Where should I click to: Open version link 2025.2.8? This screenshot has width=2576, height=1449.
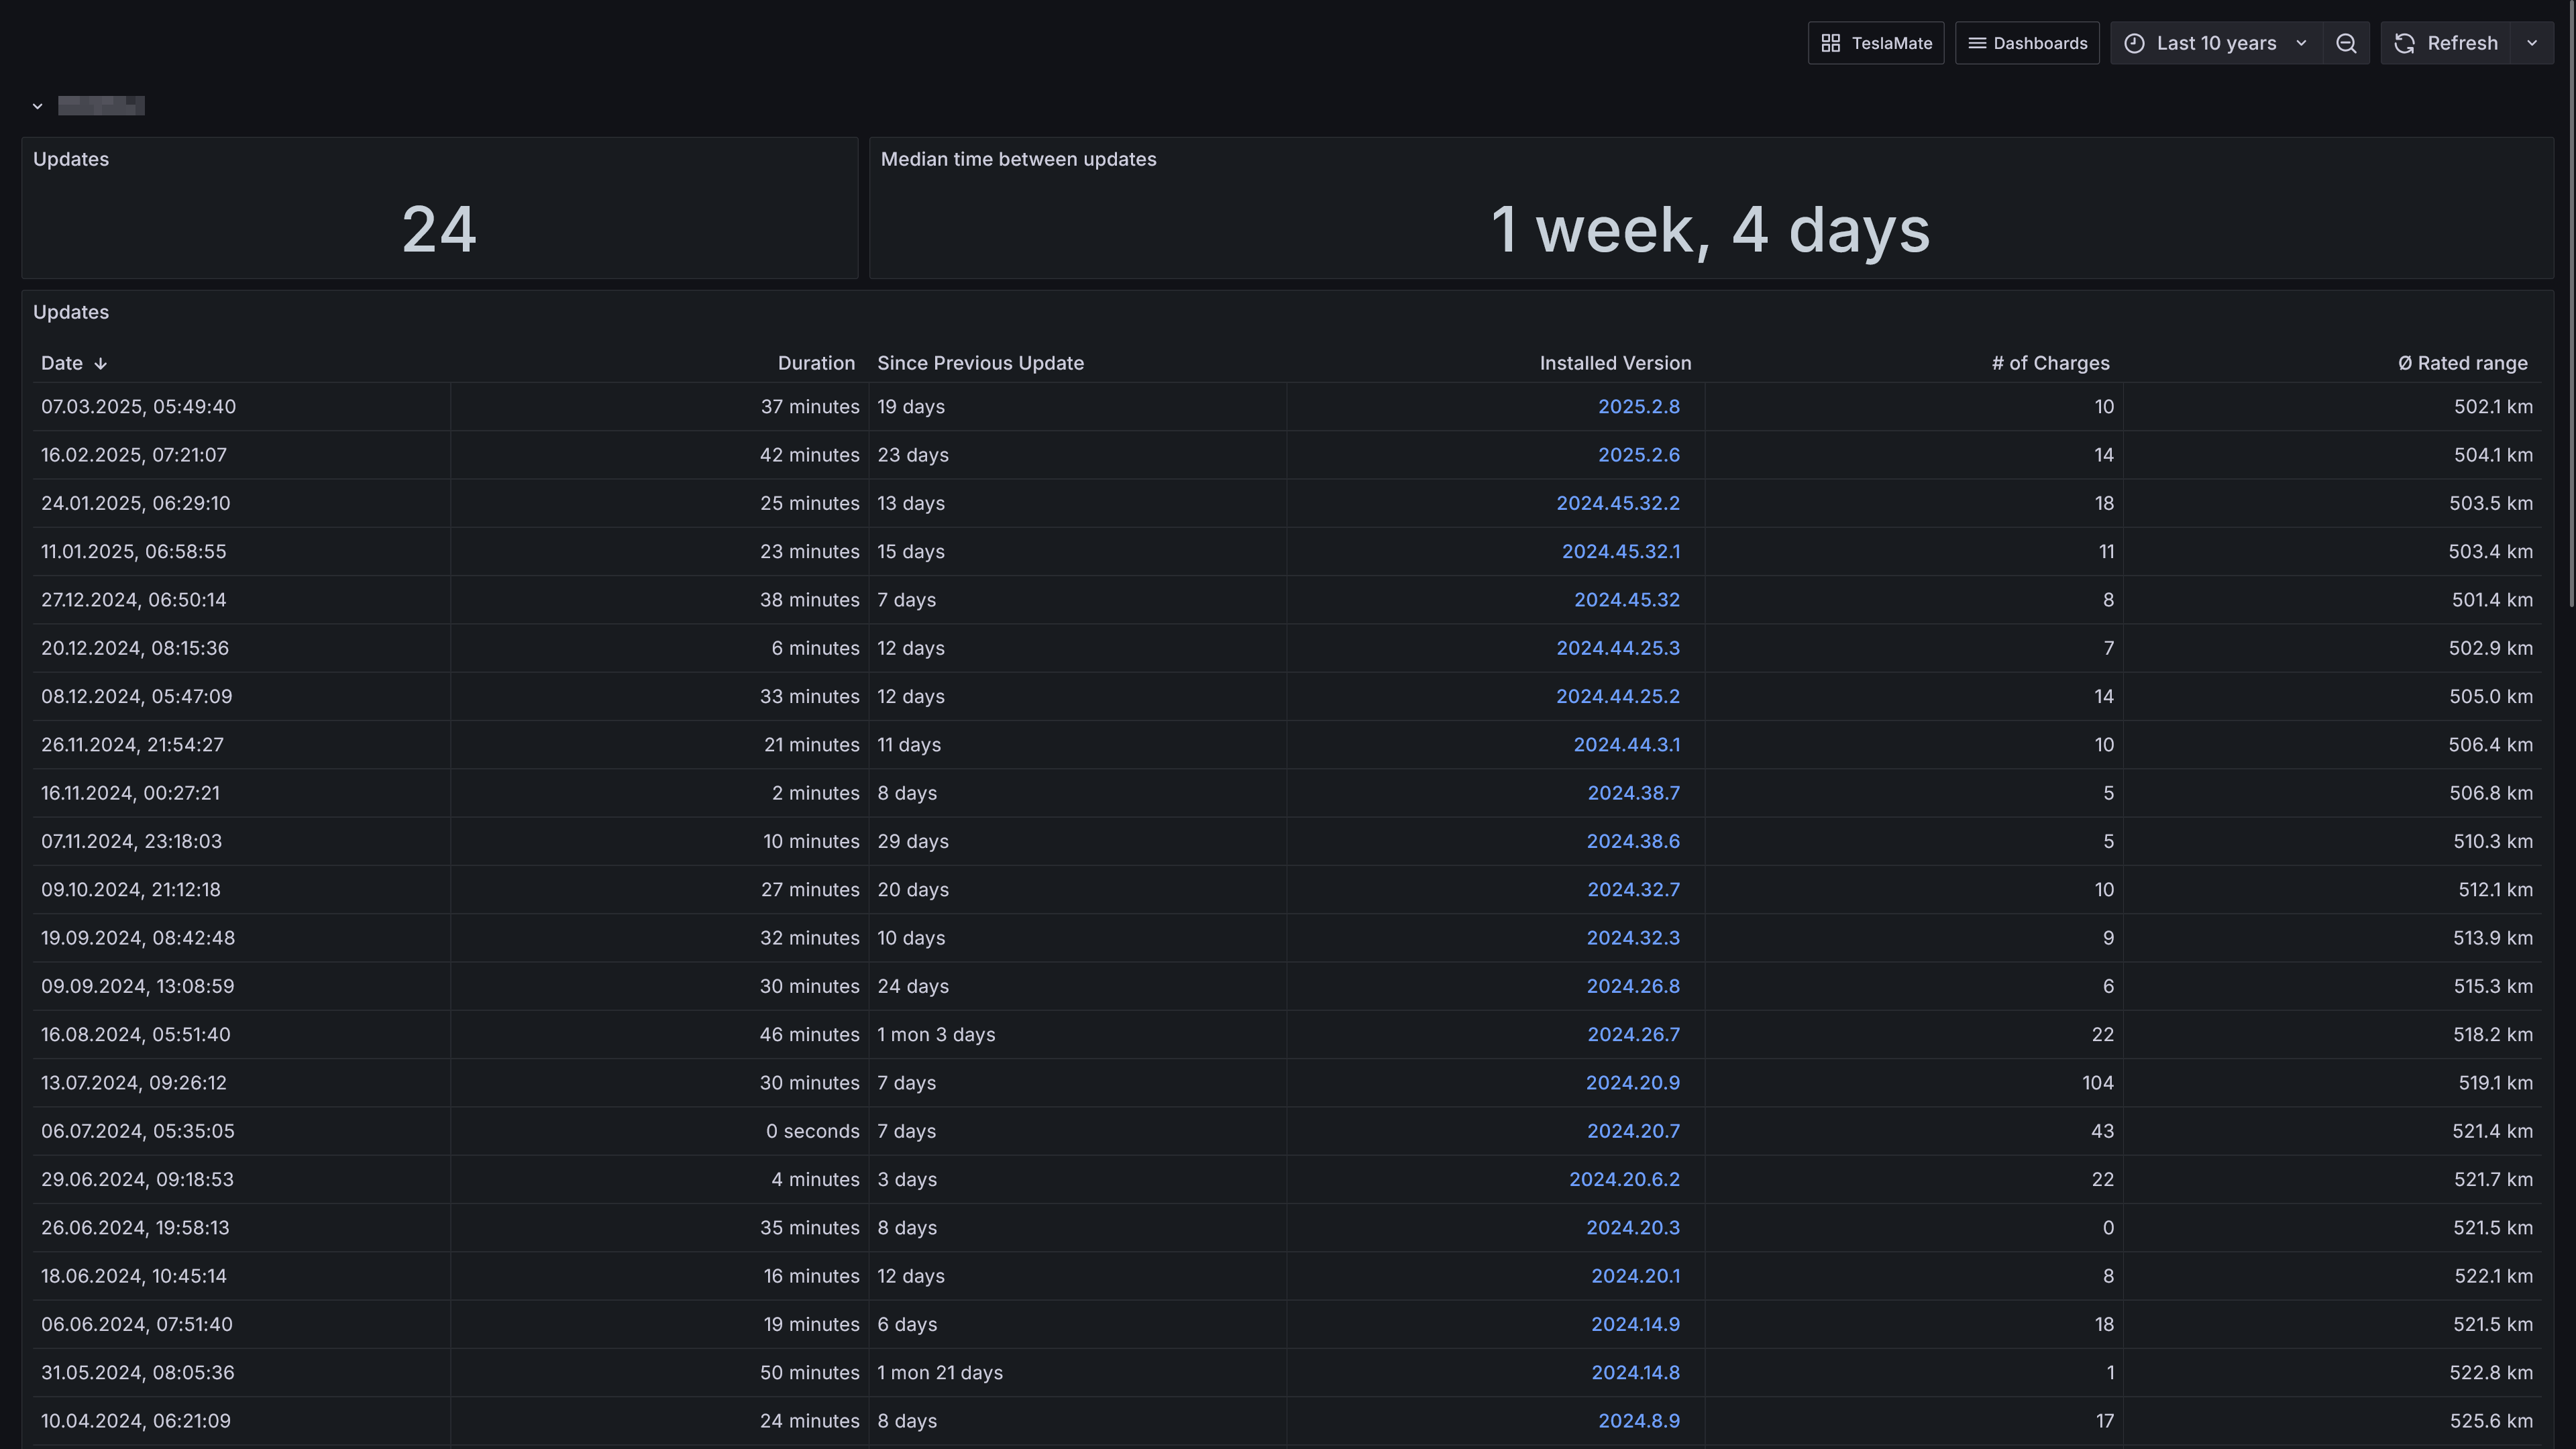tap(1638, 406)
